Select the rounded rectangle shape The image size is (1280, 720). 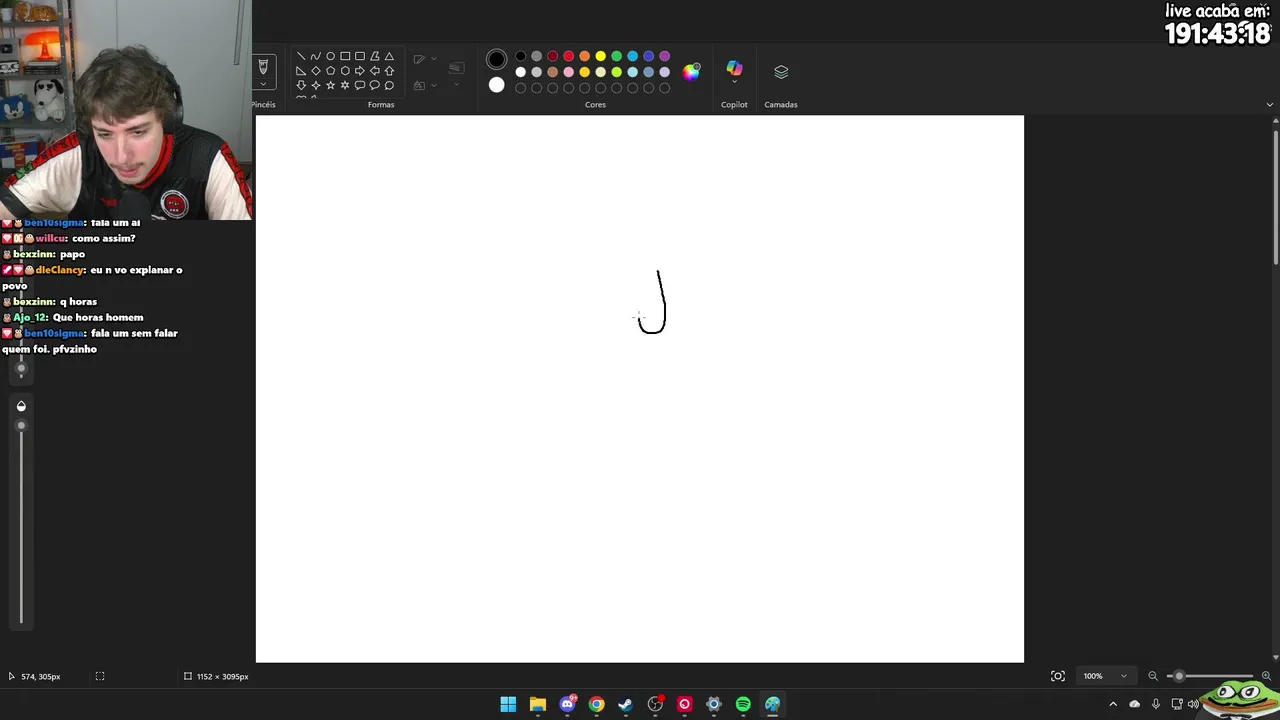coord(360,56)
